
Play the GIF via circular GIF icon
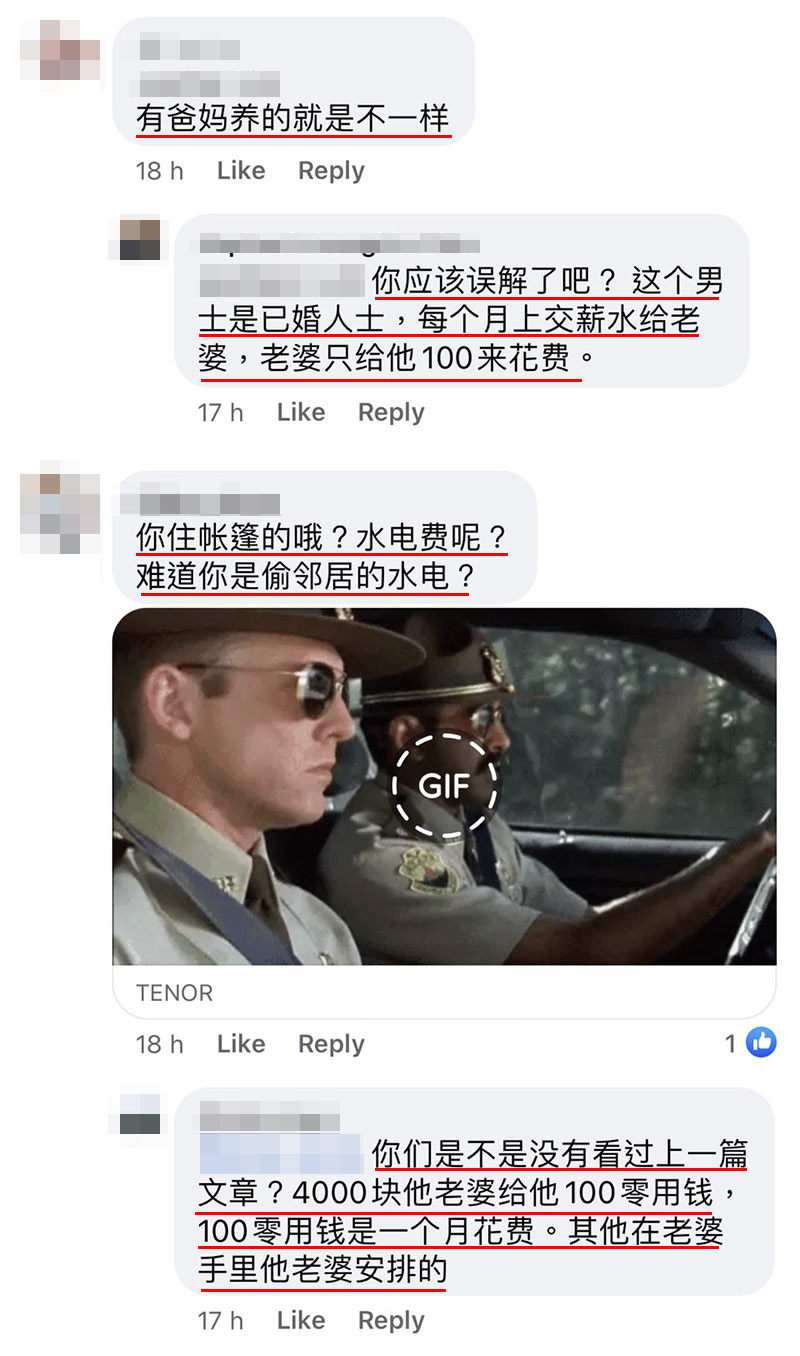tap(444, 786)
